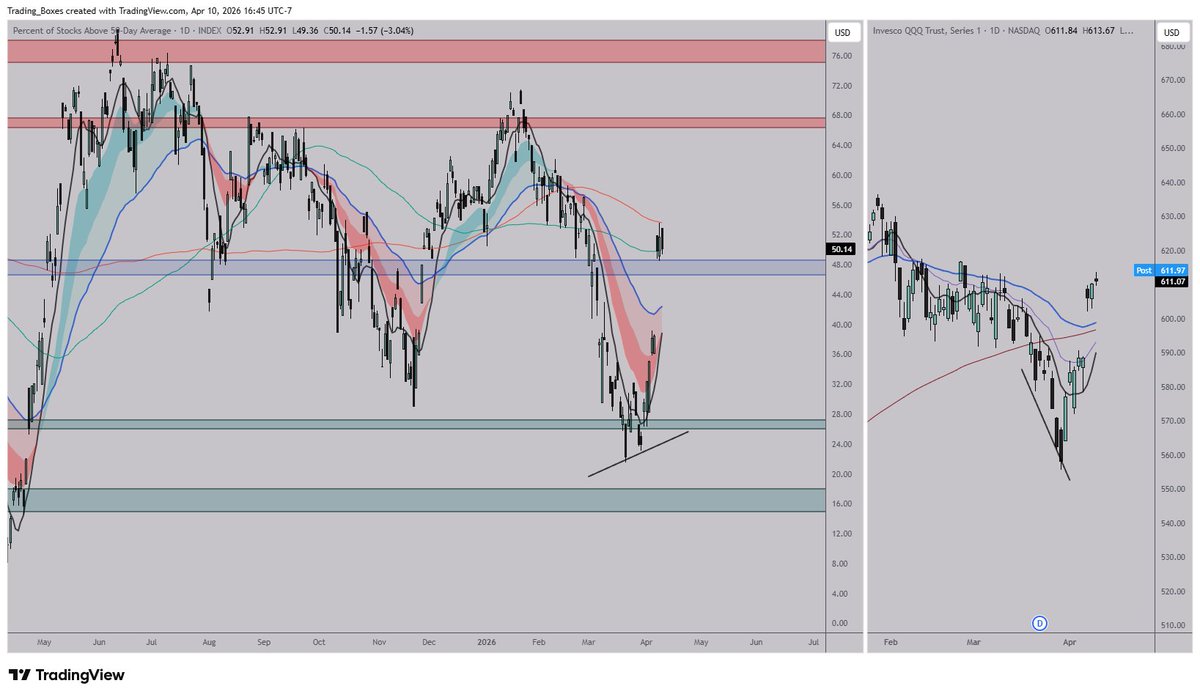
Task: Click the Percent of Stocks Above 50-Day Average title
Action: (x=92, y=31)
